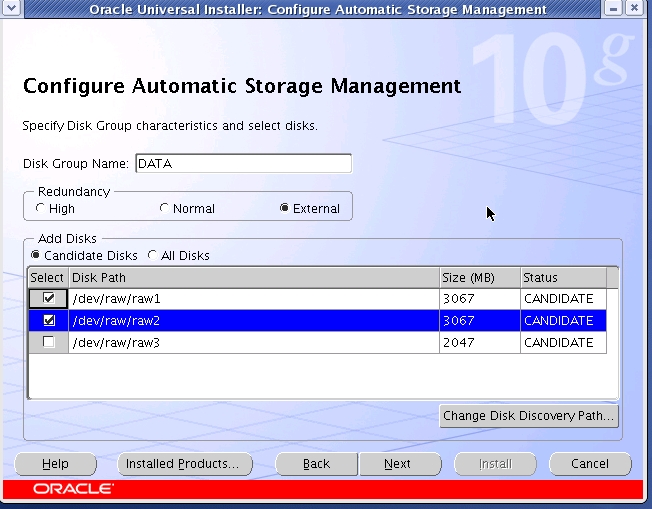Viewport: 652px width, 509px height.
Task: Click the Disk Group Name input field
Action: [x=244, y=163]
